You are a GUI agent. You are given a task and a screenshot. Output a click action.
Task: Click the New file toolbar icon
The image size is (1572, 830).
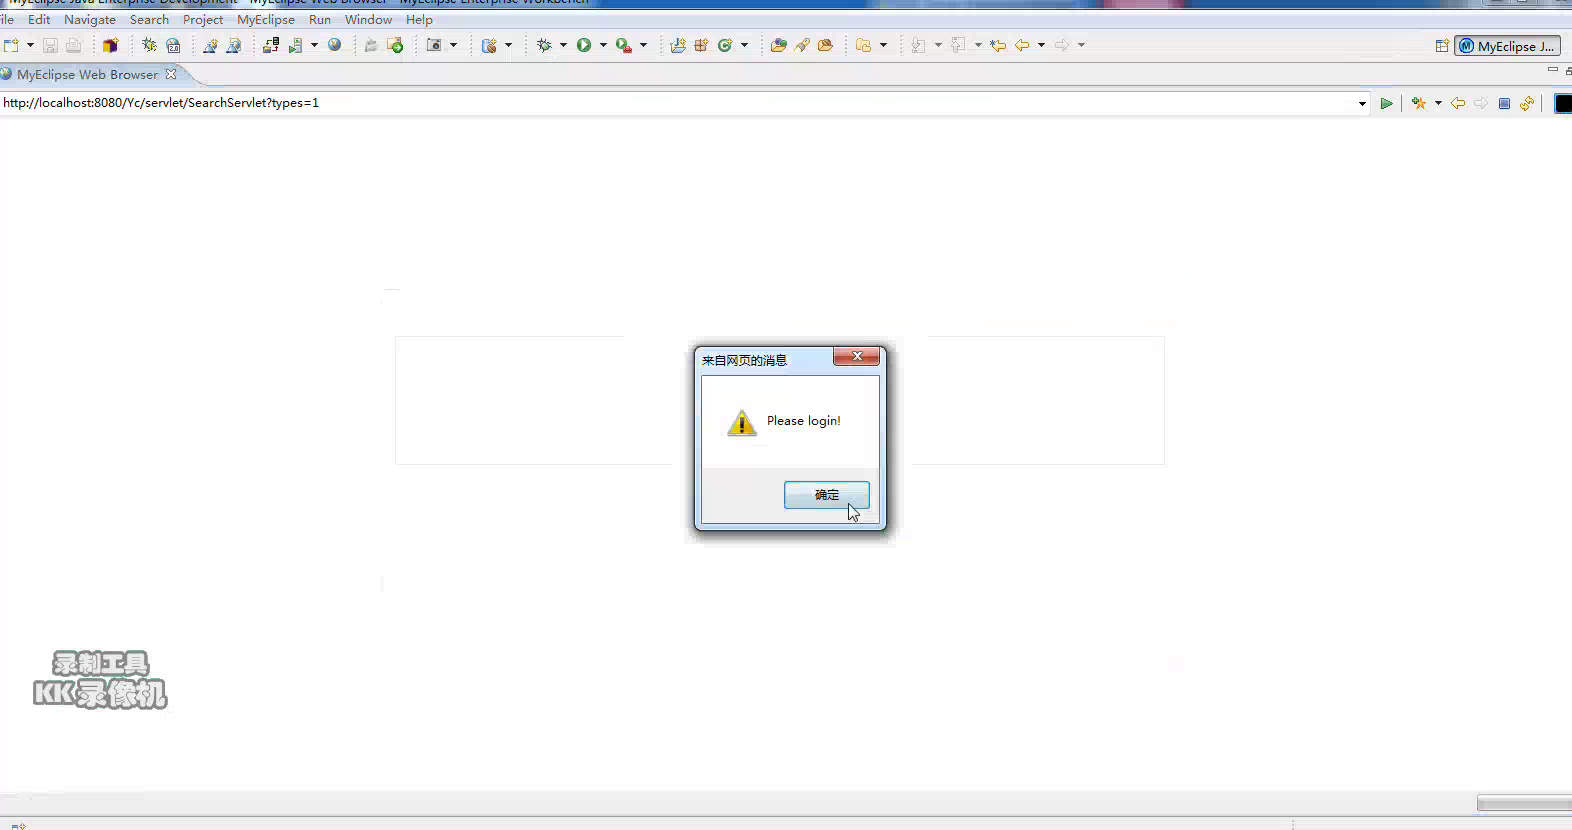(11, 45)
